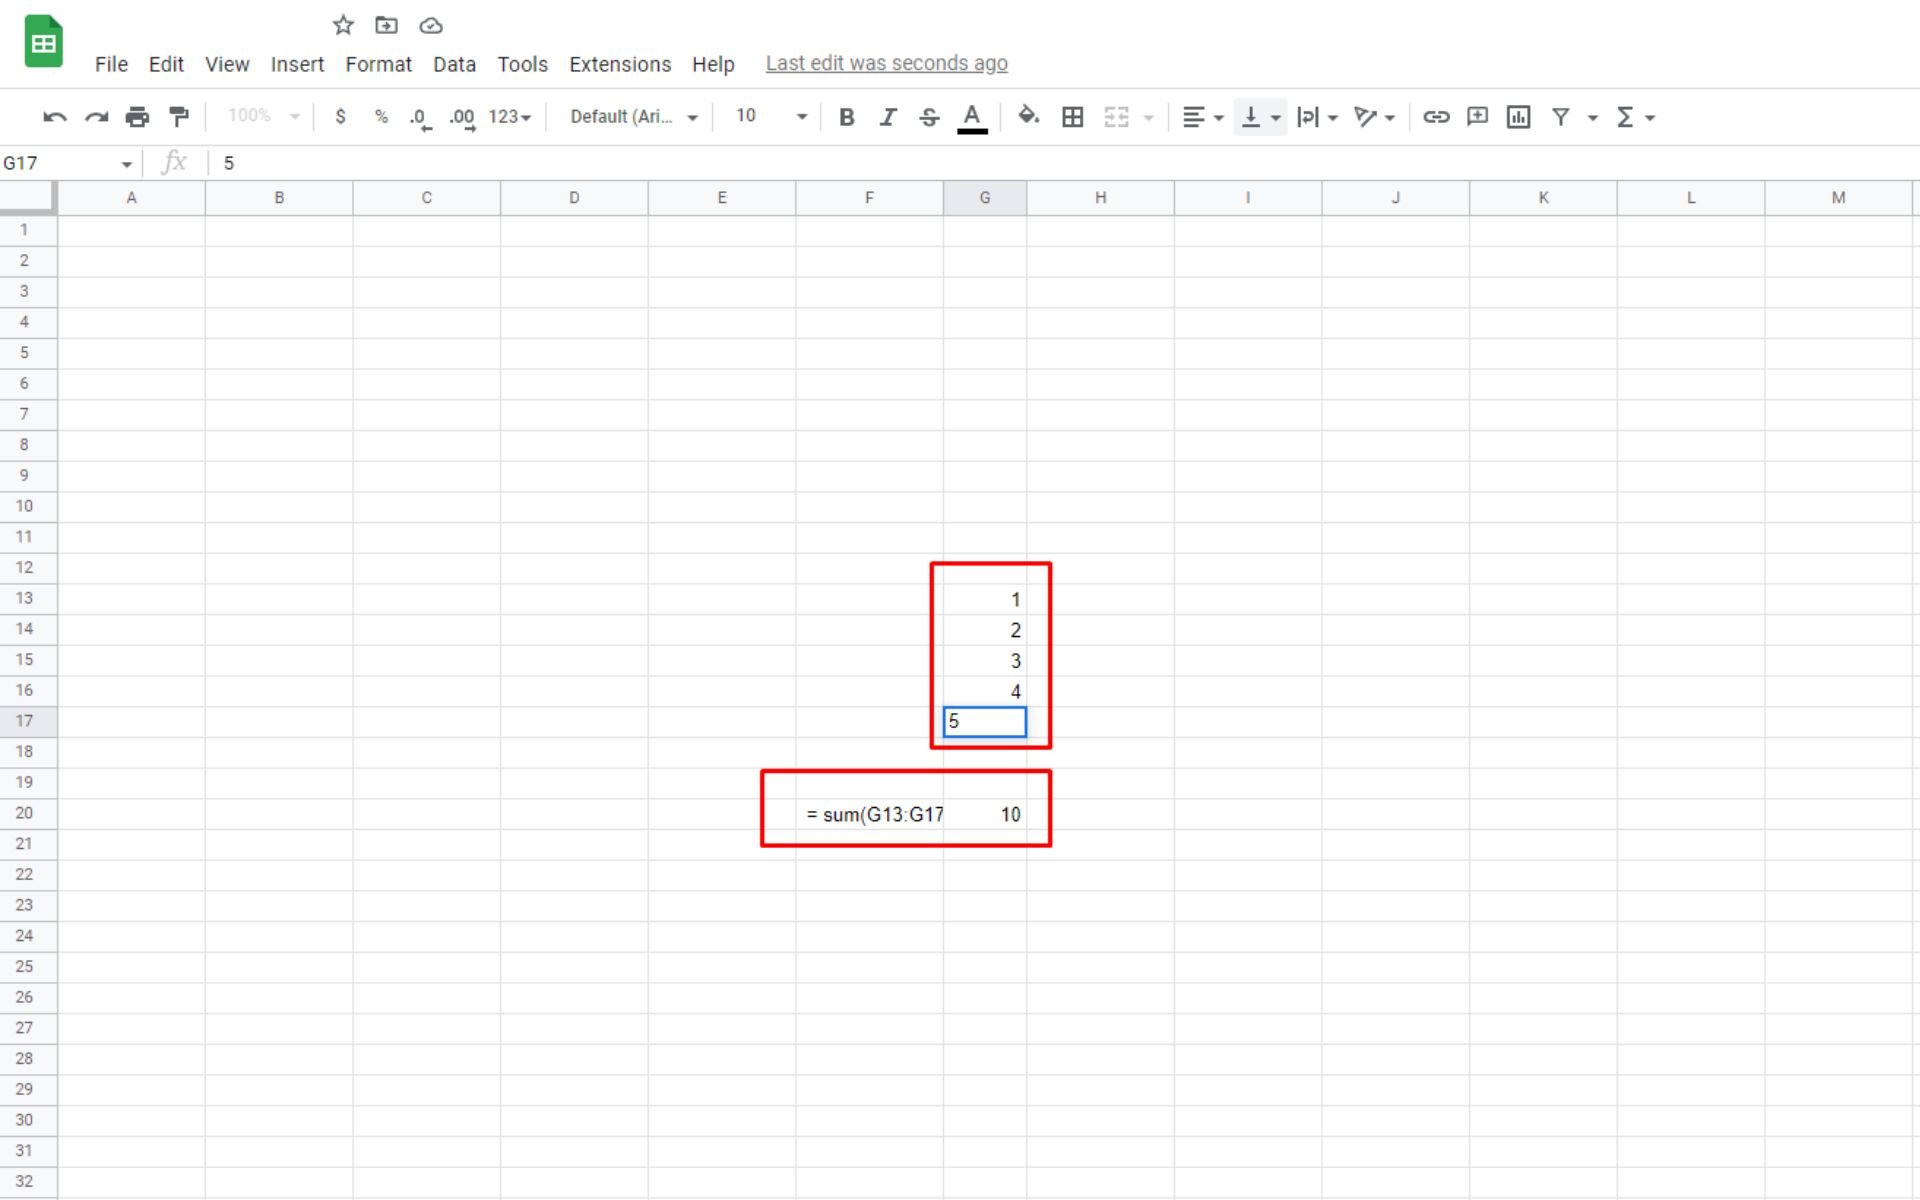Image resolution: width=1920 pixels, height=1200 pixels.
Task: Select column A header
Action: click(131, 198)
